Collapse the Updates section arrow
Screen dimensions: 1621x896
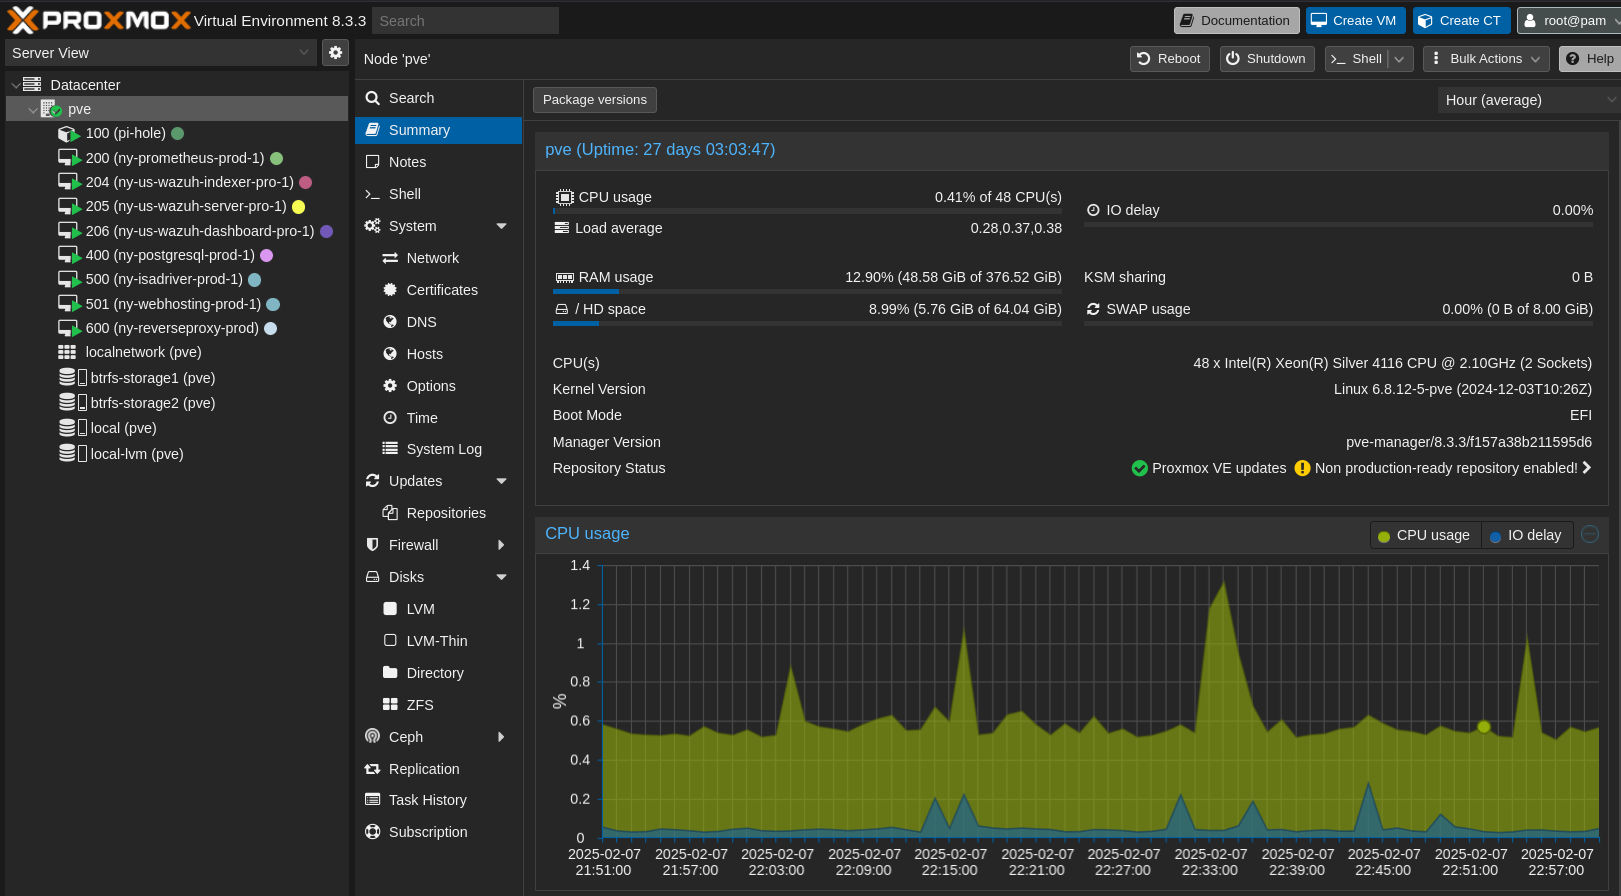pyautogui.click(x=502, y=481)
